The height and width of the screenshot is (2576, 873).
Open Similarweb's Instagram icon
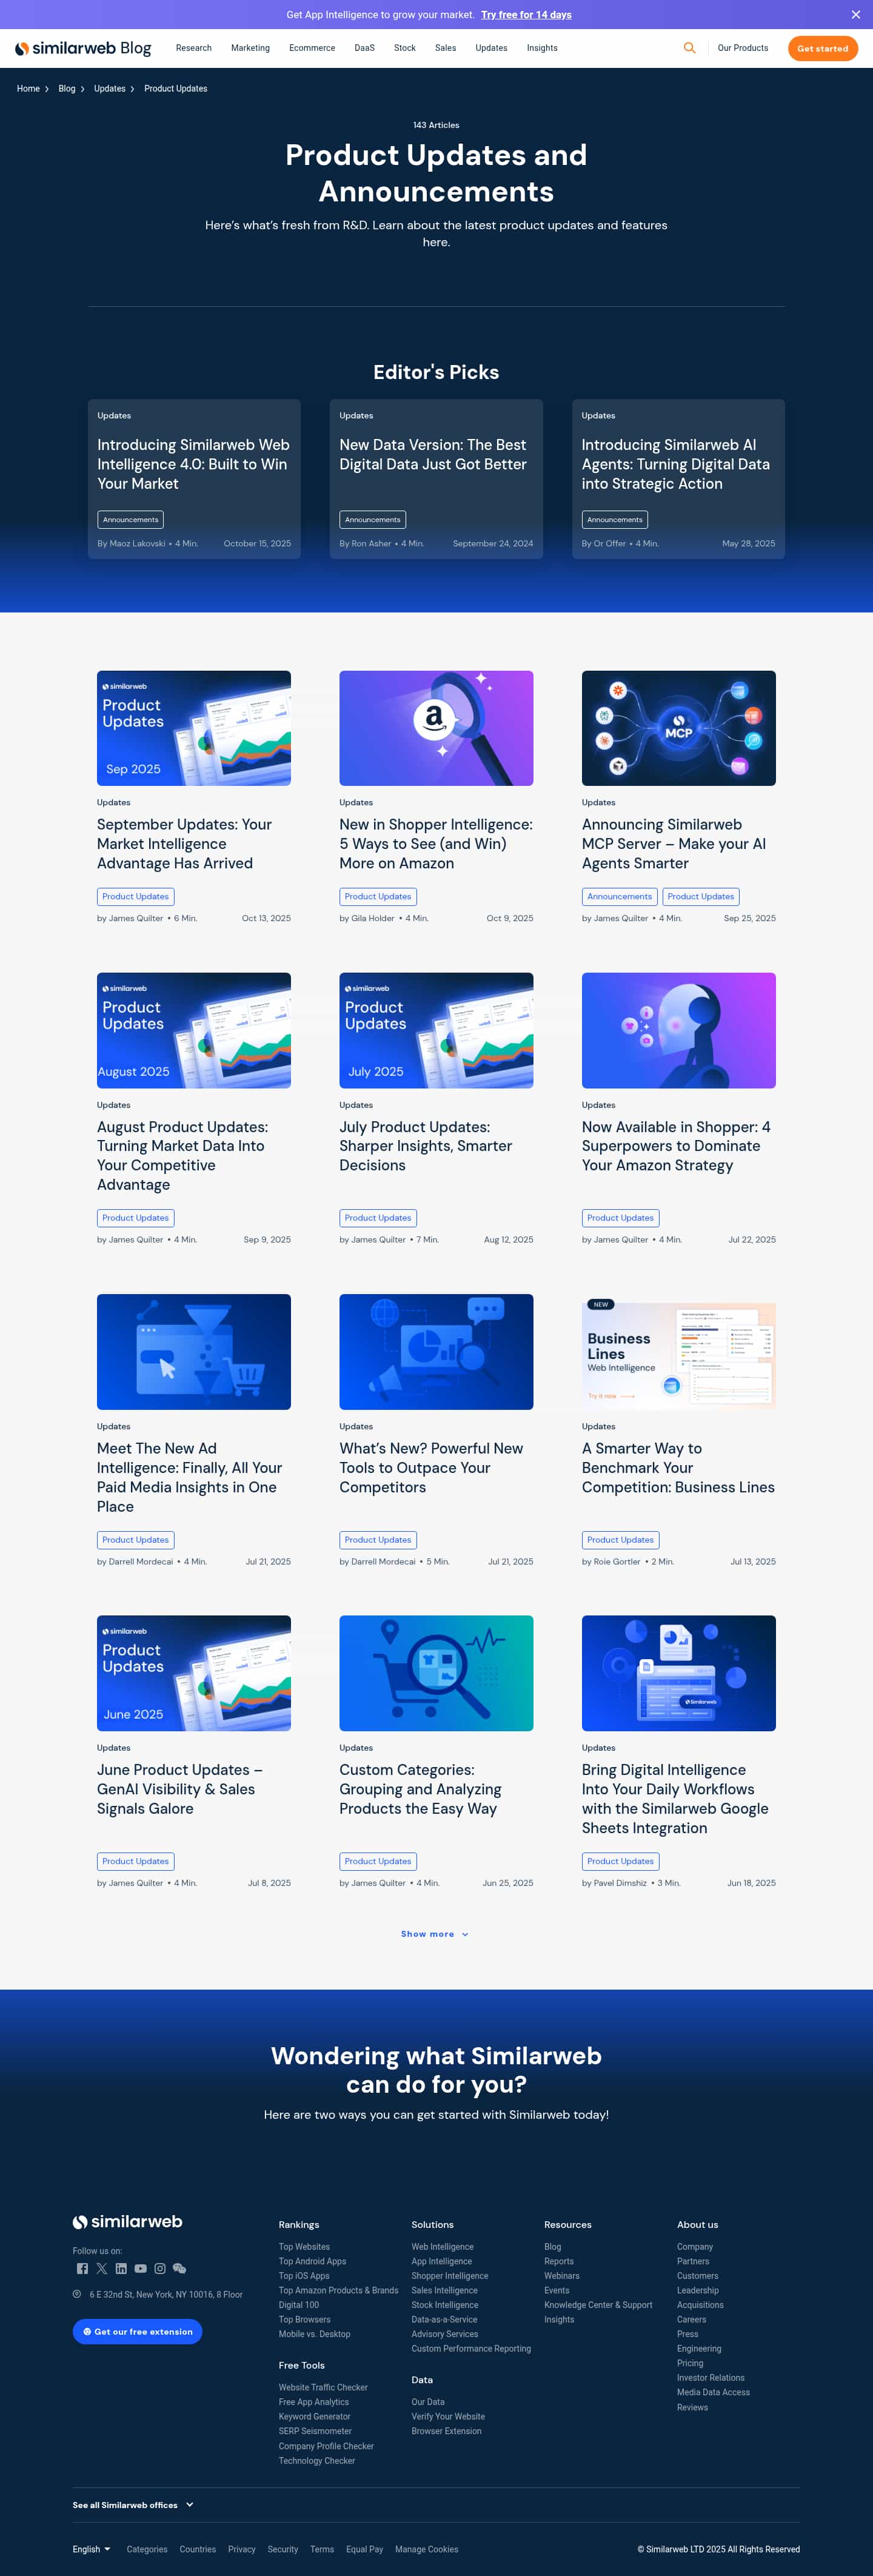160,2268
